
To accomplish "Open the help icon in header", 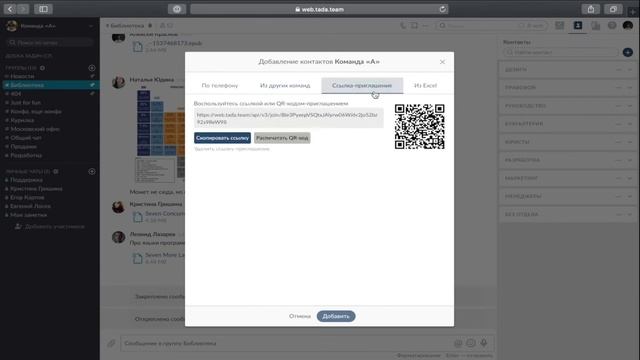I will click(x=612, y=26).
